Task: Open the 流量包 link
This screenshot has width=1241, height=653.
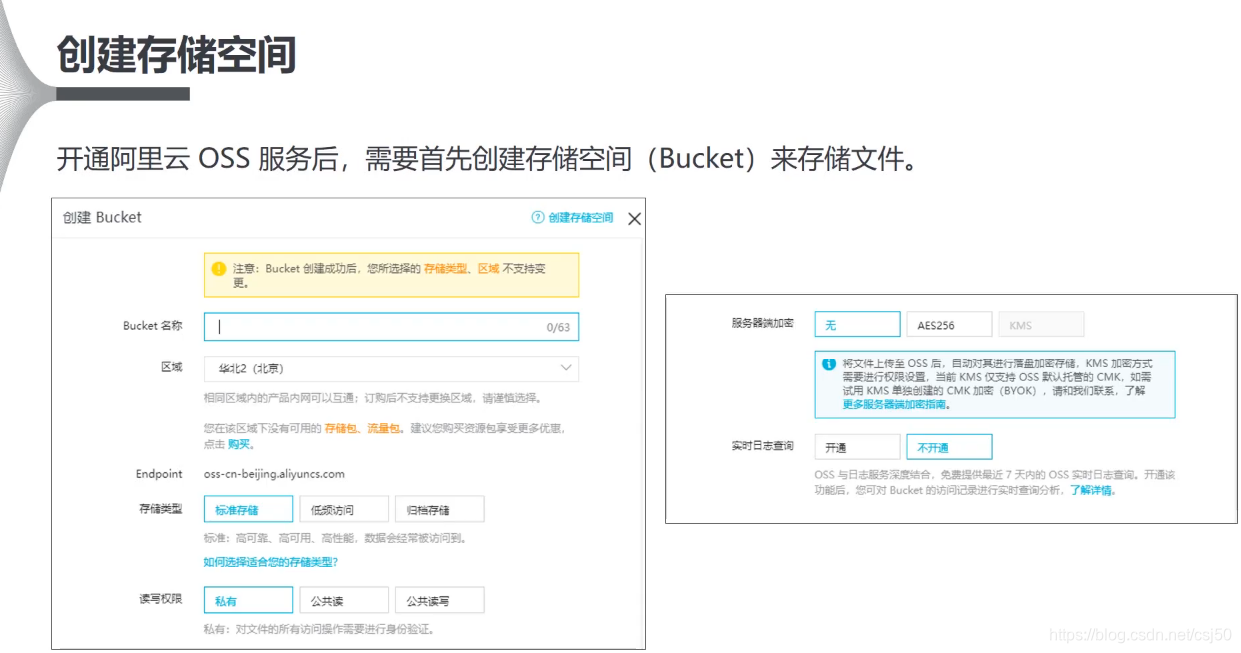Action: pos(384,428)
